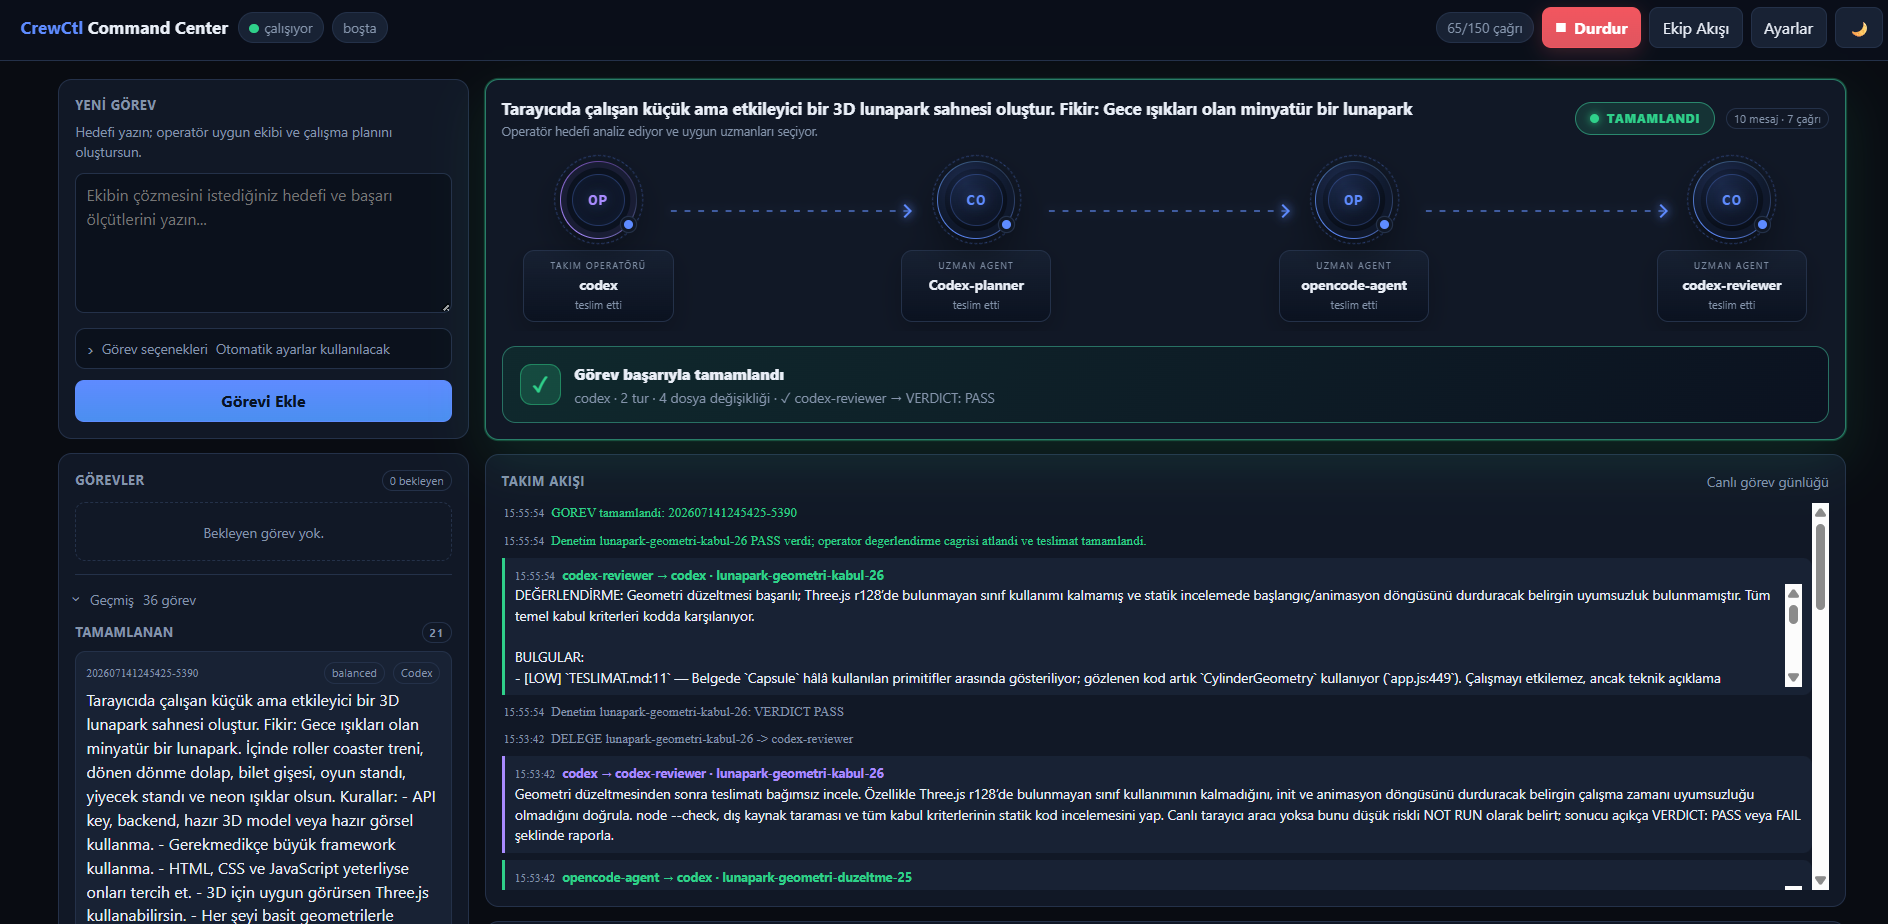The width and height of the screenshot is (1888, 924).
Task: Open Ayarlar settings
Action: [1788, 28]
